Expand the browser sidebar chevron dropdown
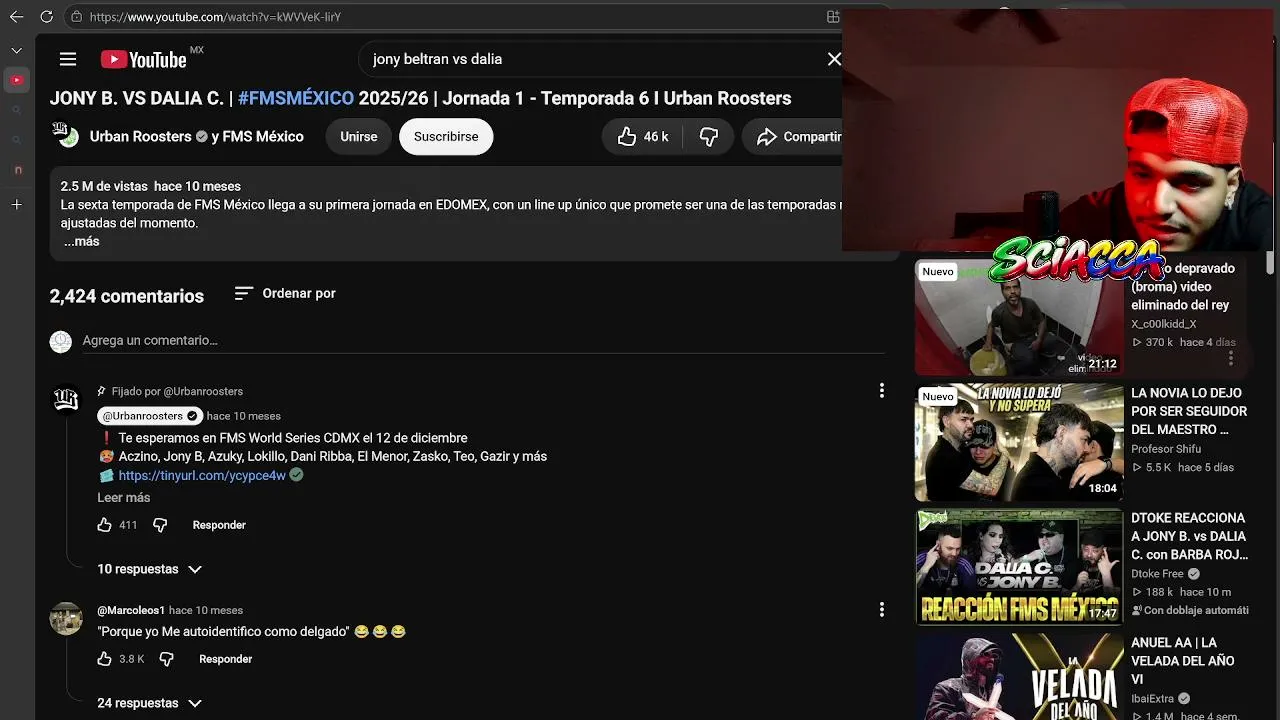Image resolution: width=1280 pixels, height=720 pixels. point(17,50)
